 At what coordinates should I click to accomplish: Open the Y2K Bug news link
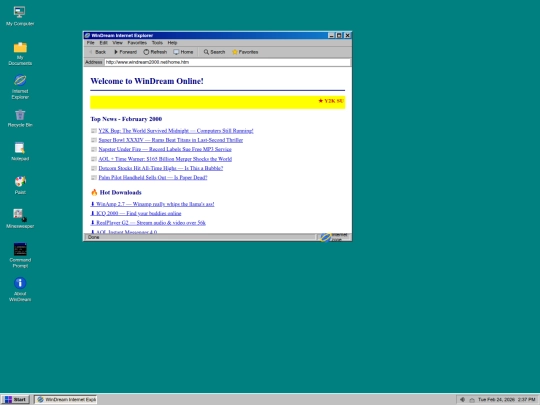tap(176, 131)
